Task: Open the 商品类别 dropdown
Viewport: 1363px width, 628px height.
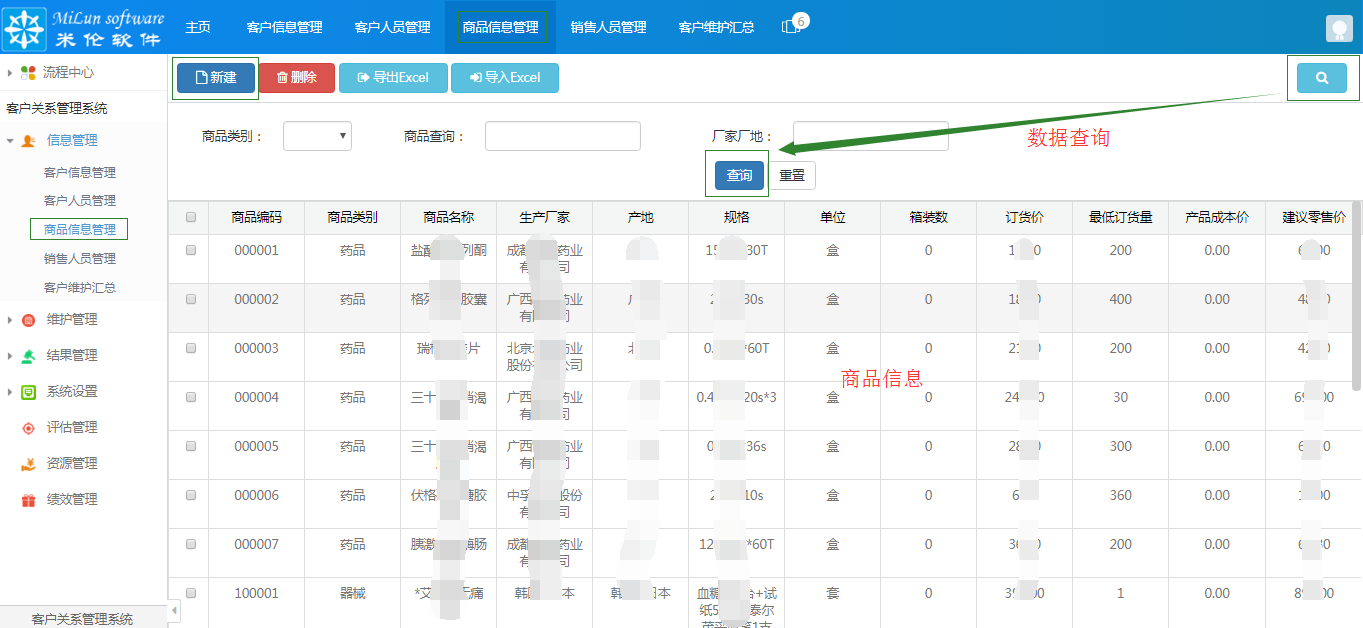Action: pyautogui.click(x=317, y=135)
